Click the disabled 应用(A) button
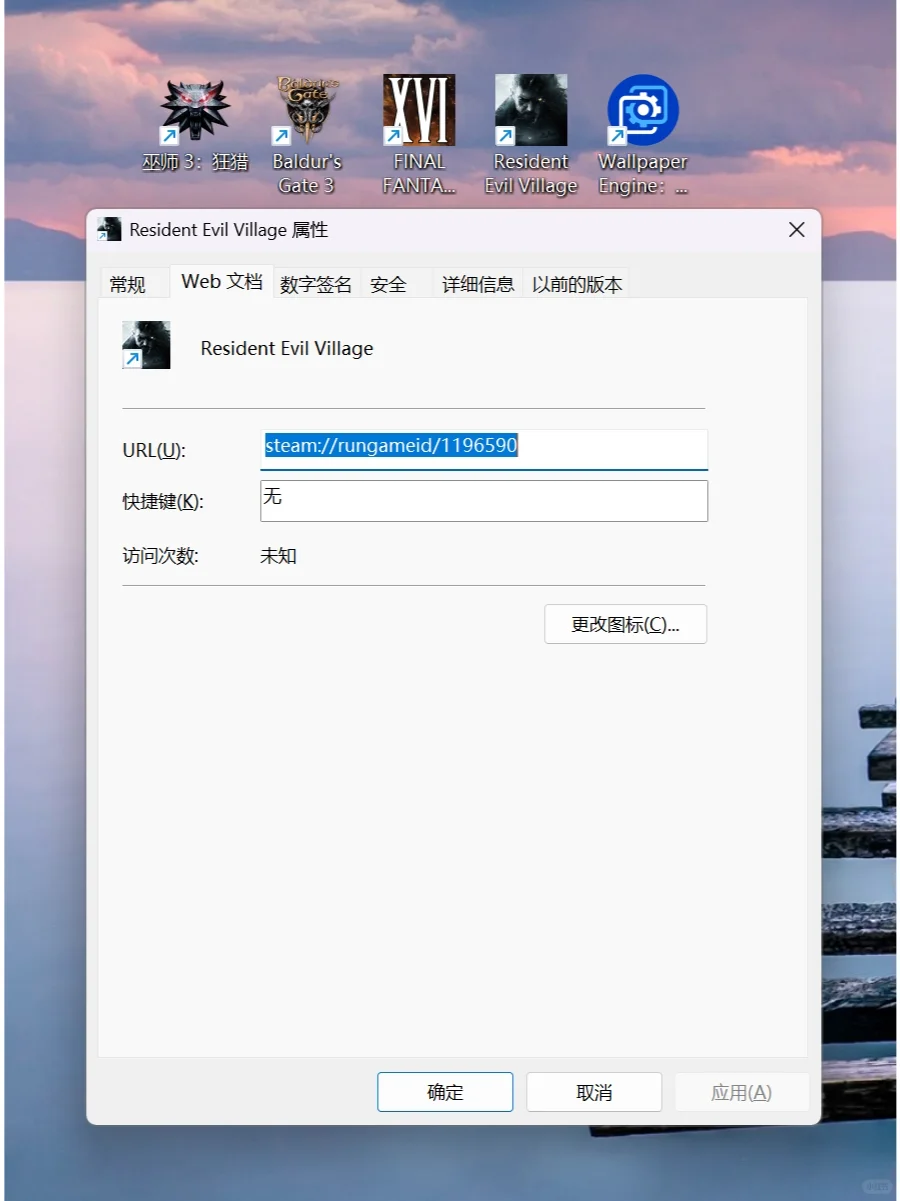This screenshot has height=1201, width=900. pyautogui.click(x=742, y=1091)
